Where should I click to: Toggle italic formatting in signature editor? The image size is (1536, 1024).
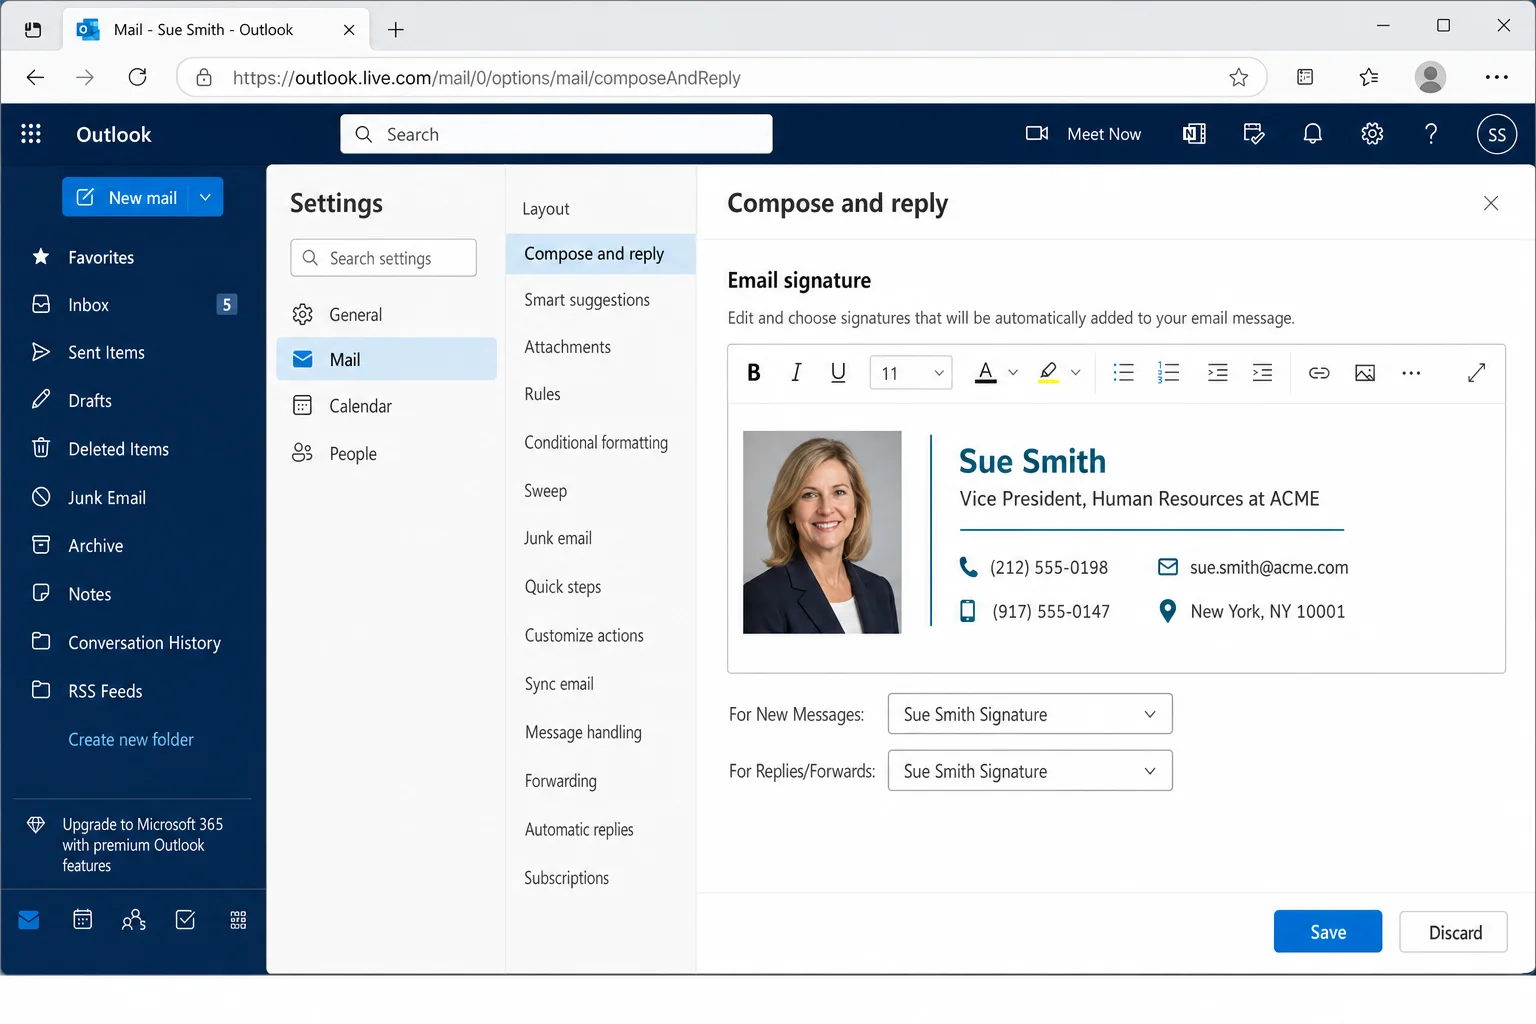(796, 373)
